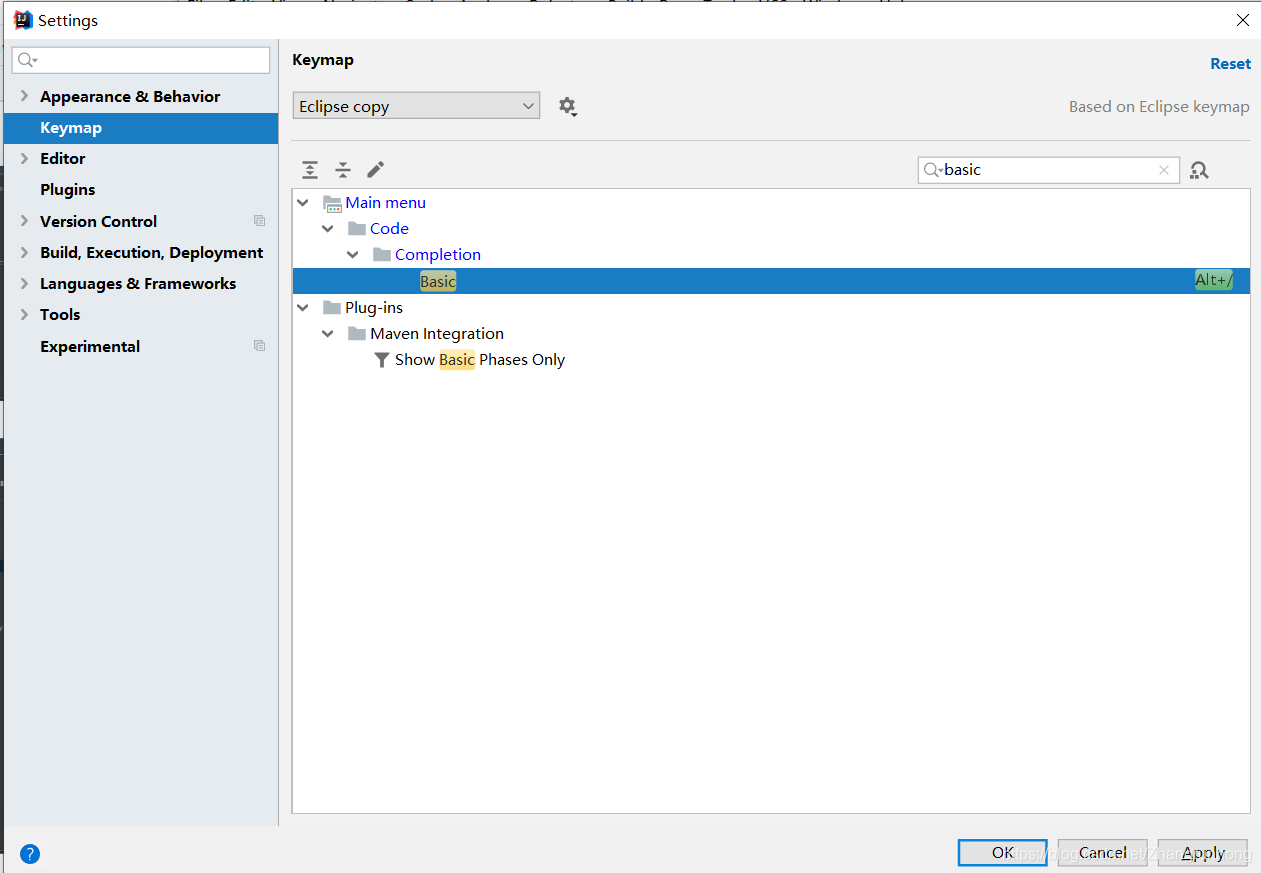This screenshot has height=873, width=1261.
Task: Click the Main menu folder icon
Action: (333, 203)
